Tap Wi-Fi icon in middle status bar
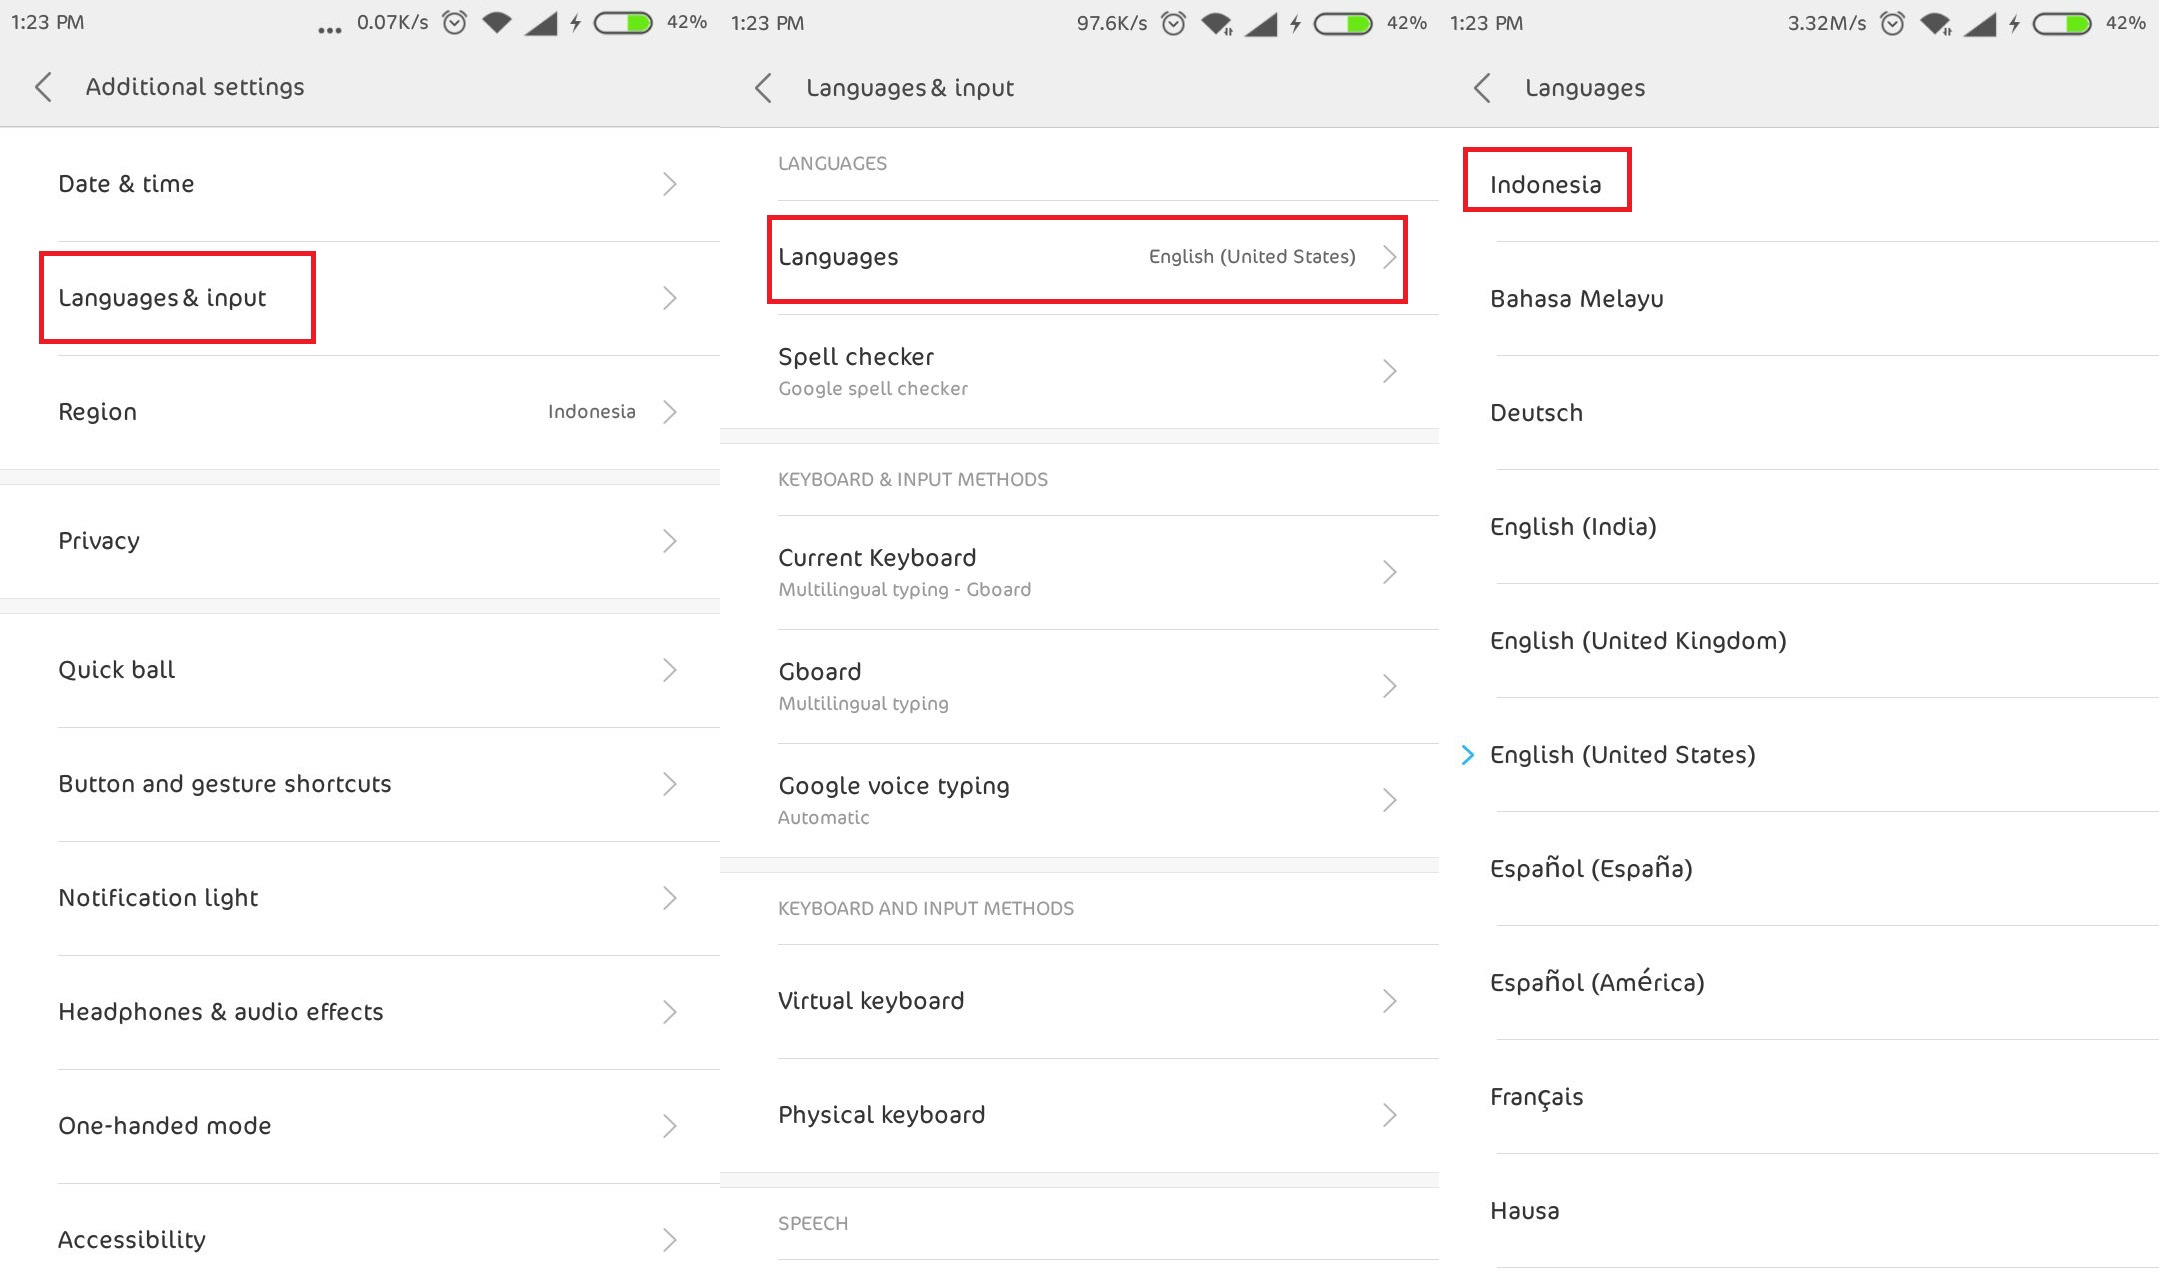The height and width of the screenshot is (1280, 2160). point(1216,23)
